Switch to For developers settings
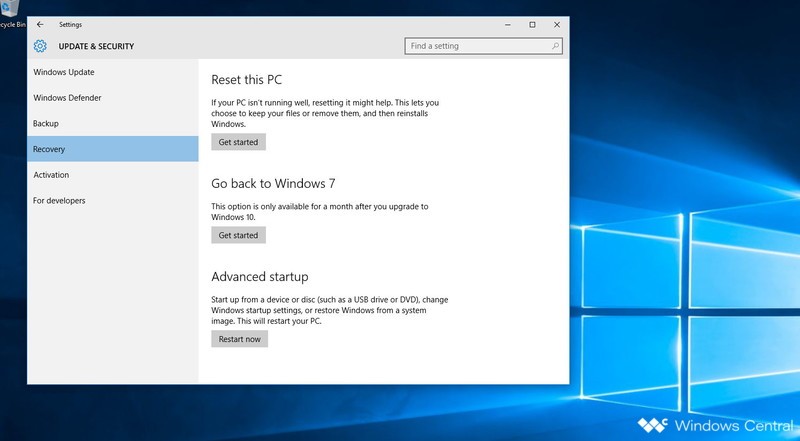The height and width of the screenshot is (441, 800). [x=113, y=200]
